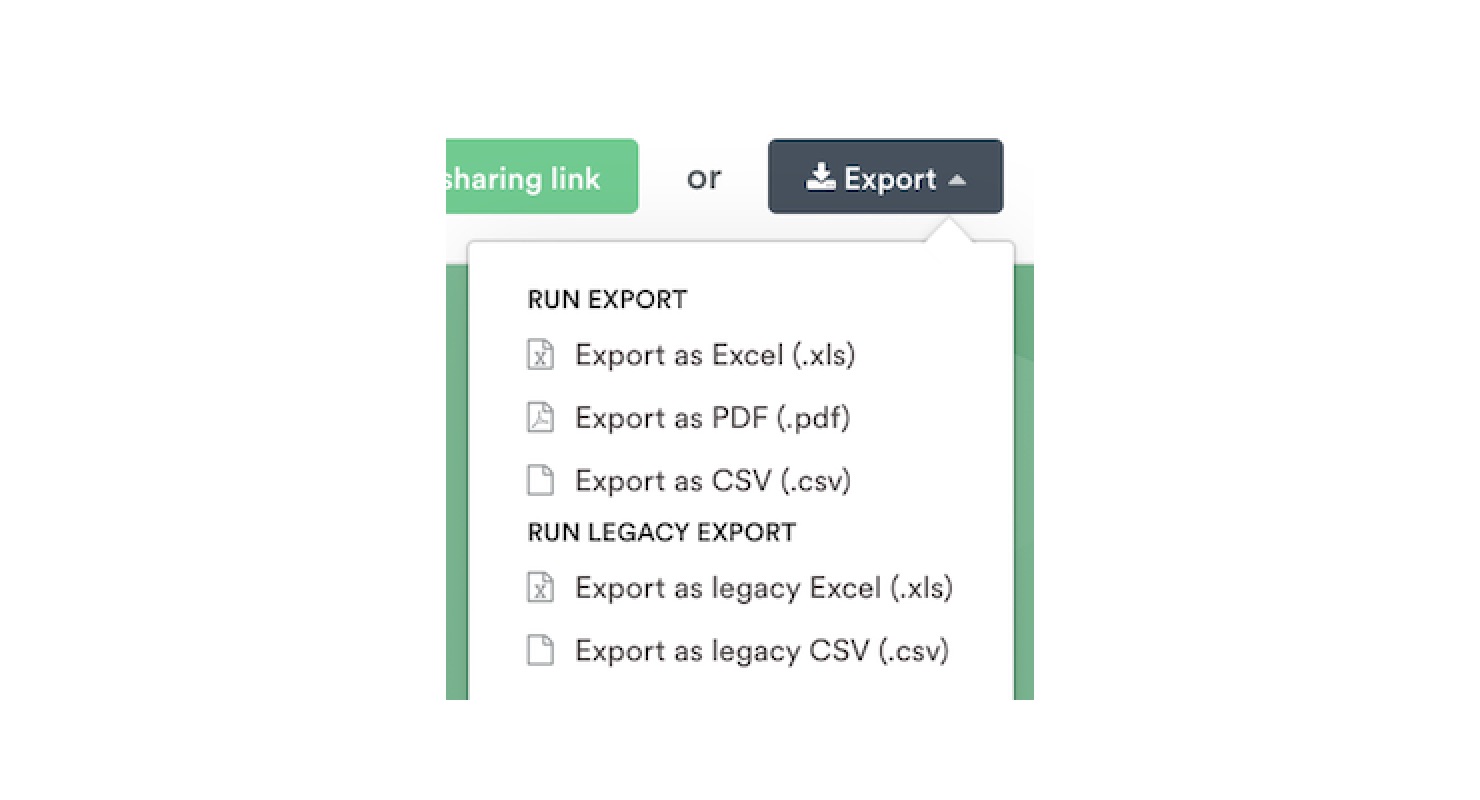
Task: Collapse the menu using the Export button caret
Action: pos(957,180)
